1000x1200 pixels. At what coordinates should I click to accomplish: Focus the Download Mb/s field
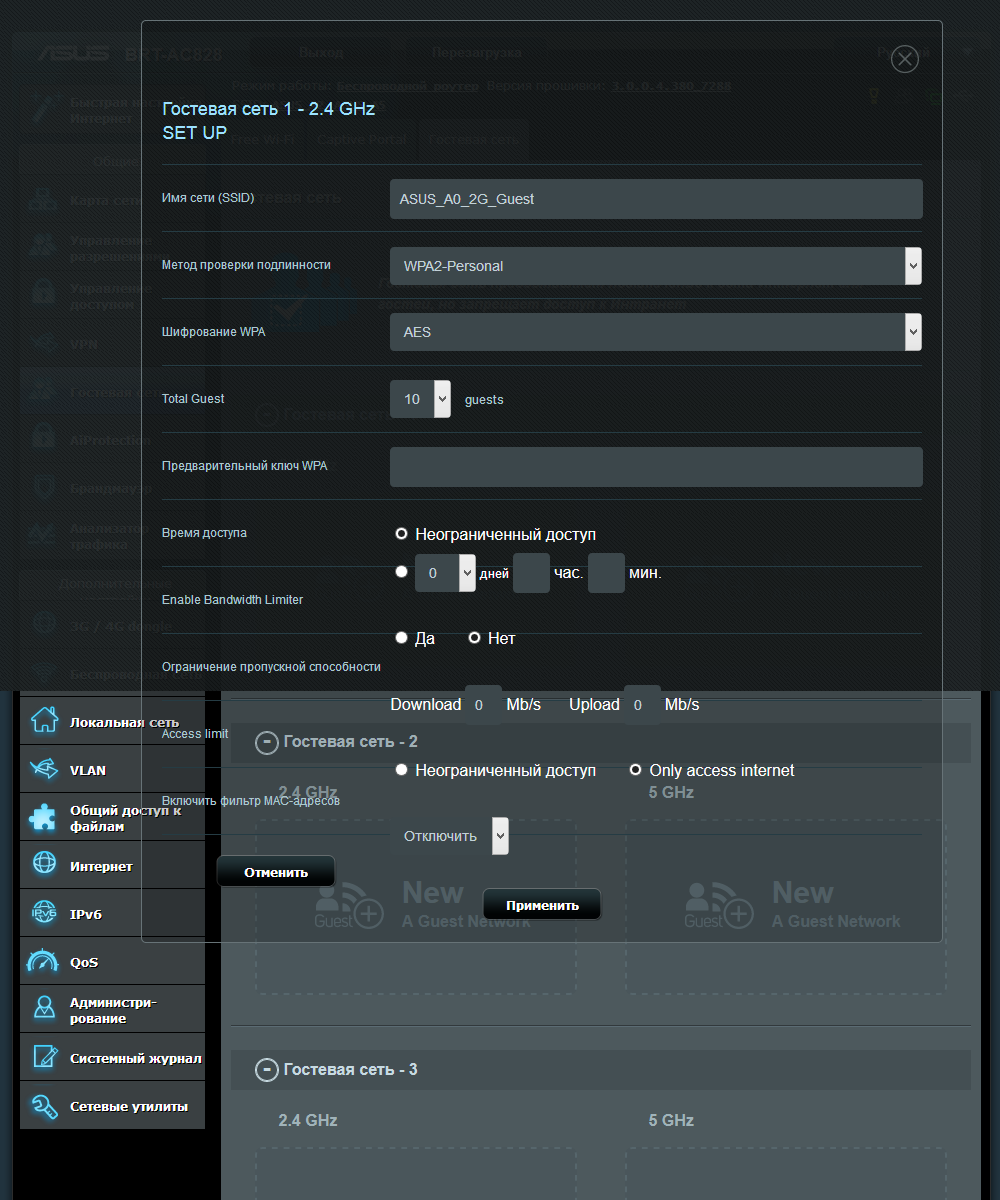483,705
